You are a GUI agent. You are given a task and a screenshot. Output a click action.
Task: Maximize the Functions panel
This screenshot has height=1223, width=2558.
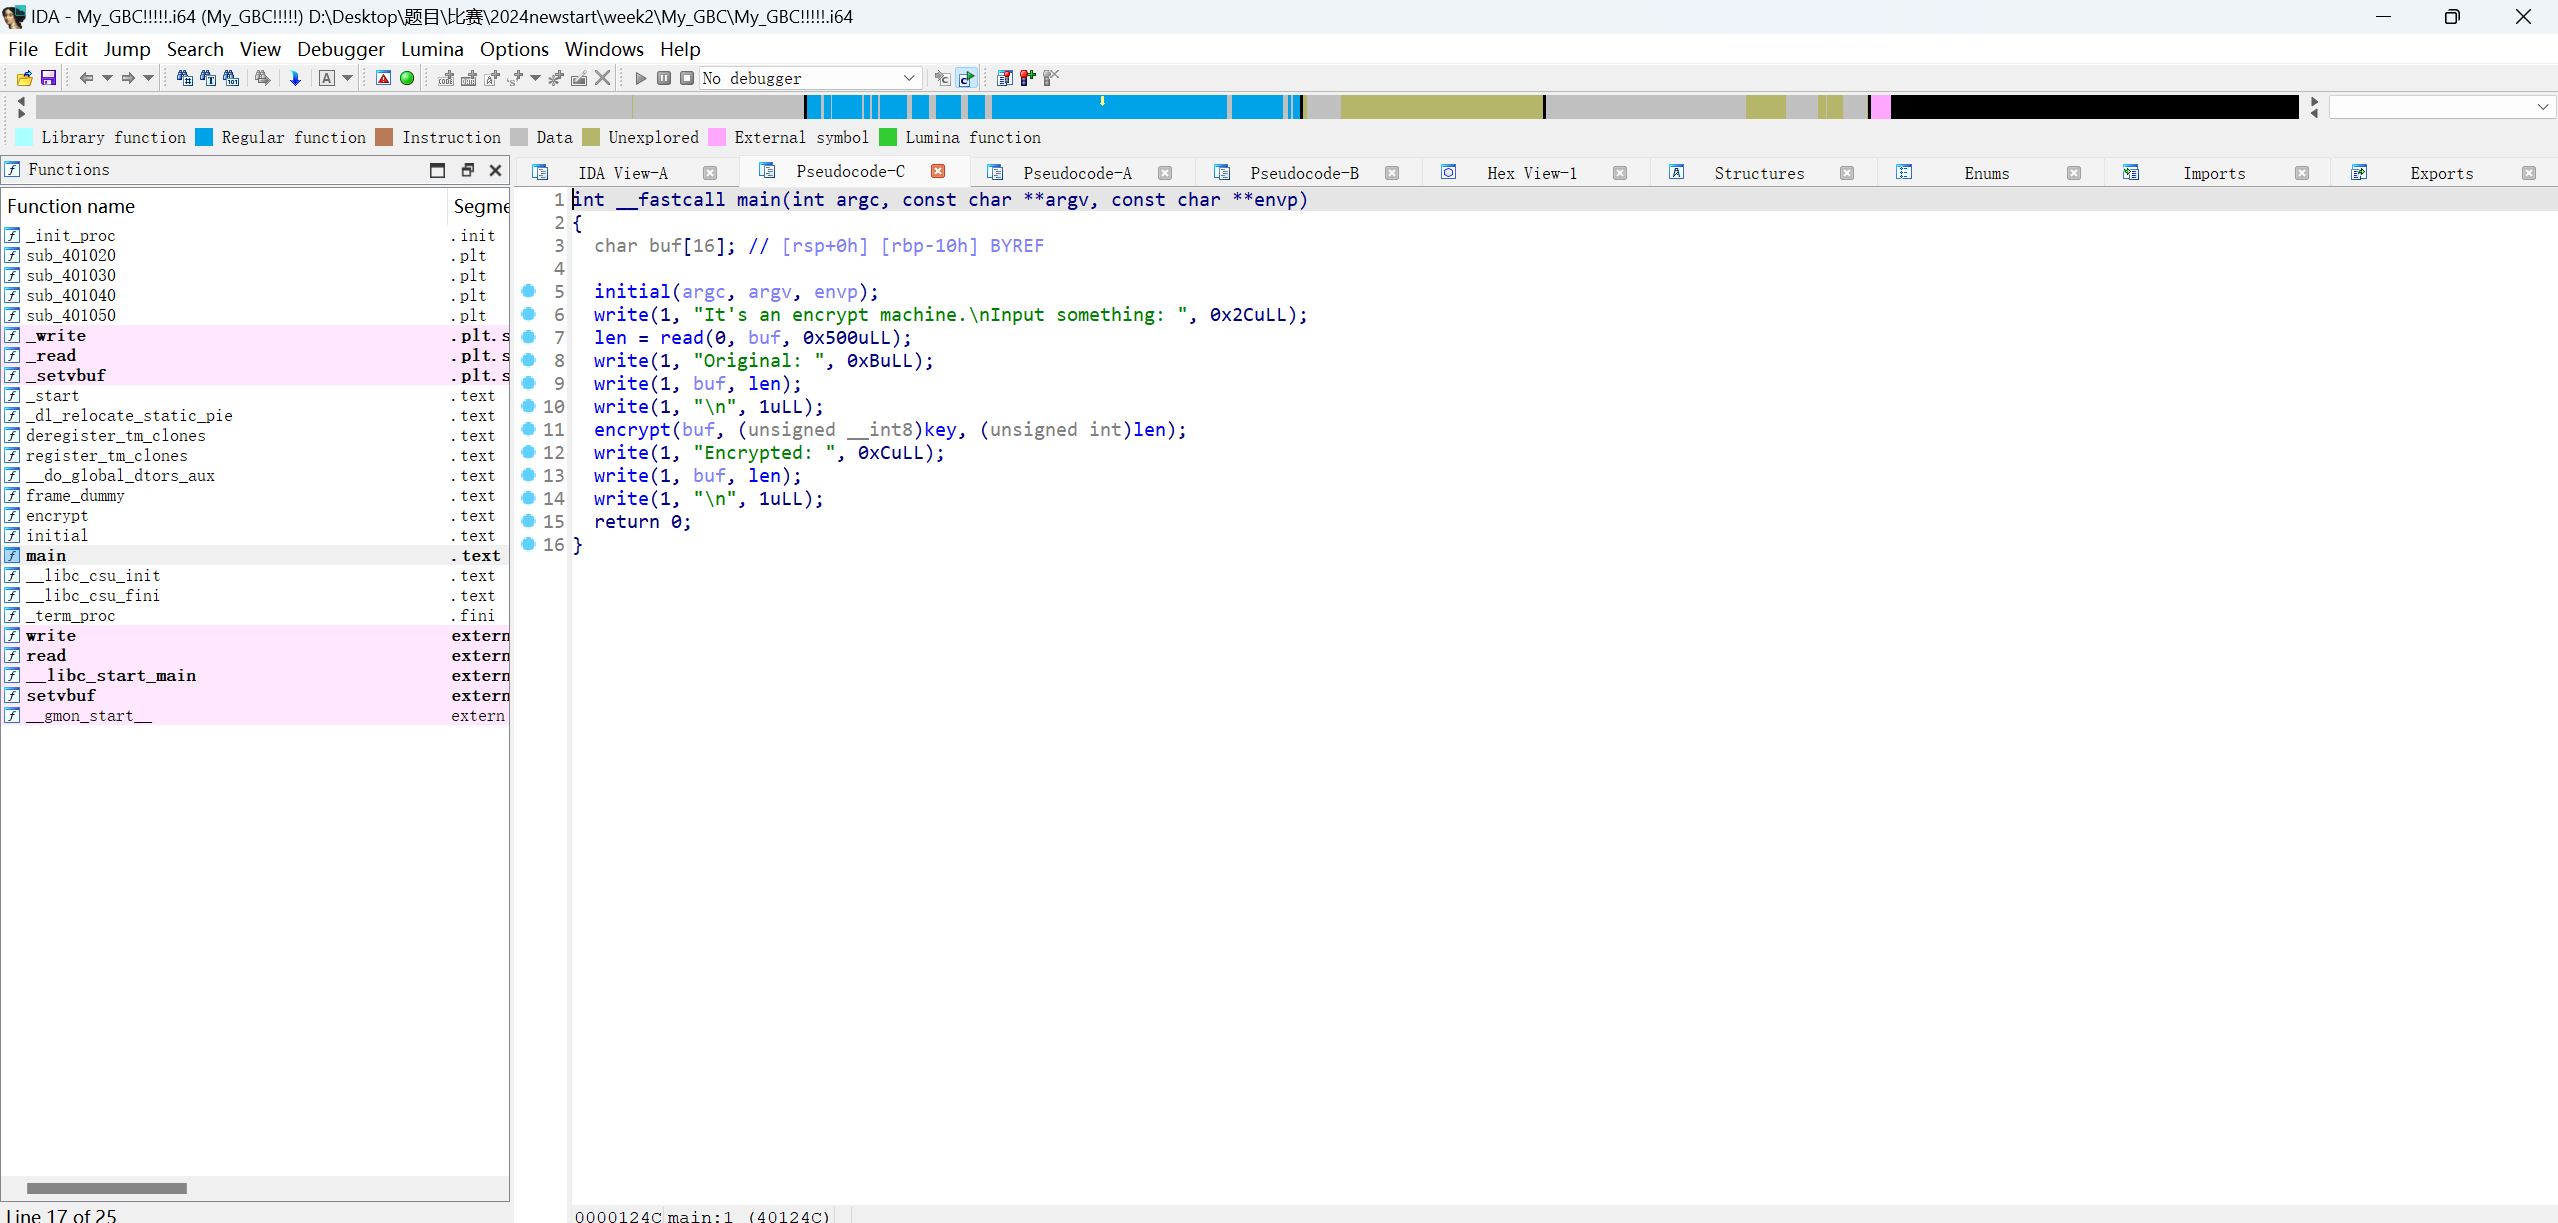437,170
